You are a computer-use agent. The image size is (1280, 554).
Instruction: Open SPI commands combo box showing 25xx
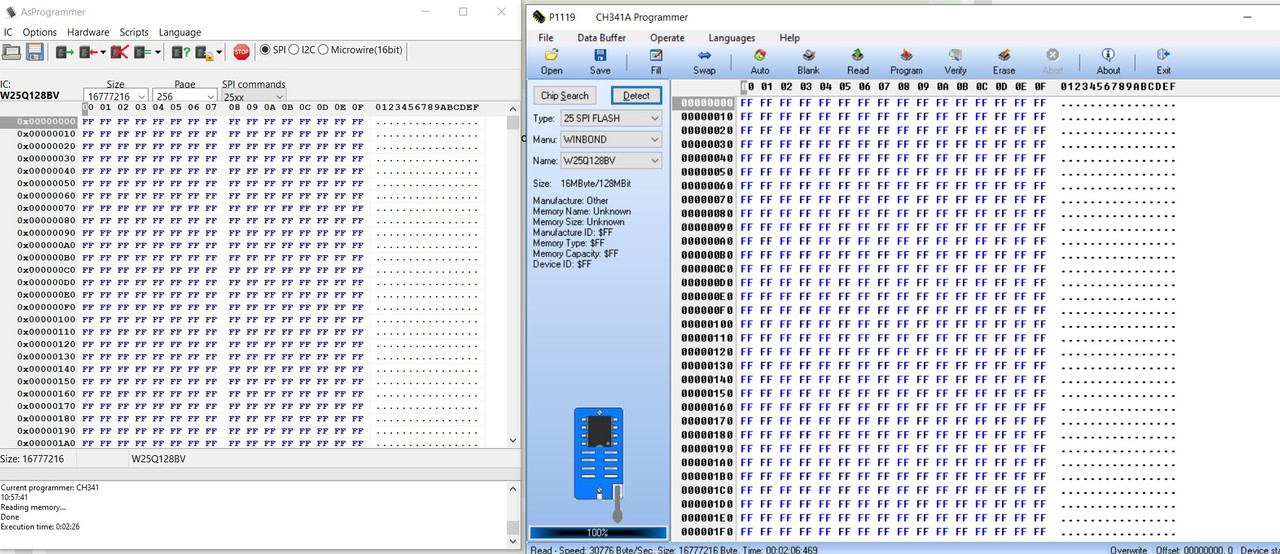click(253, 97)
